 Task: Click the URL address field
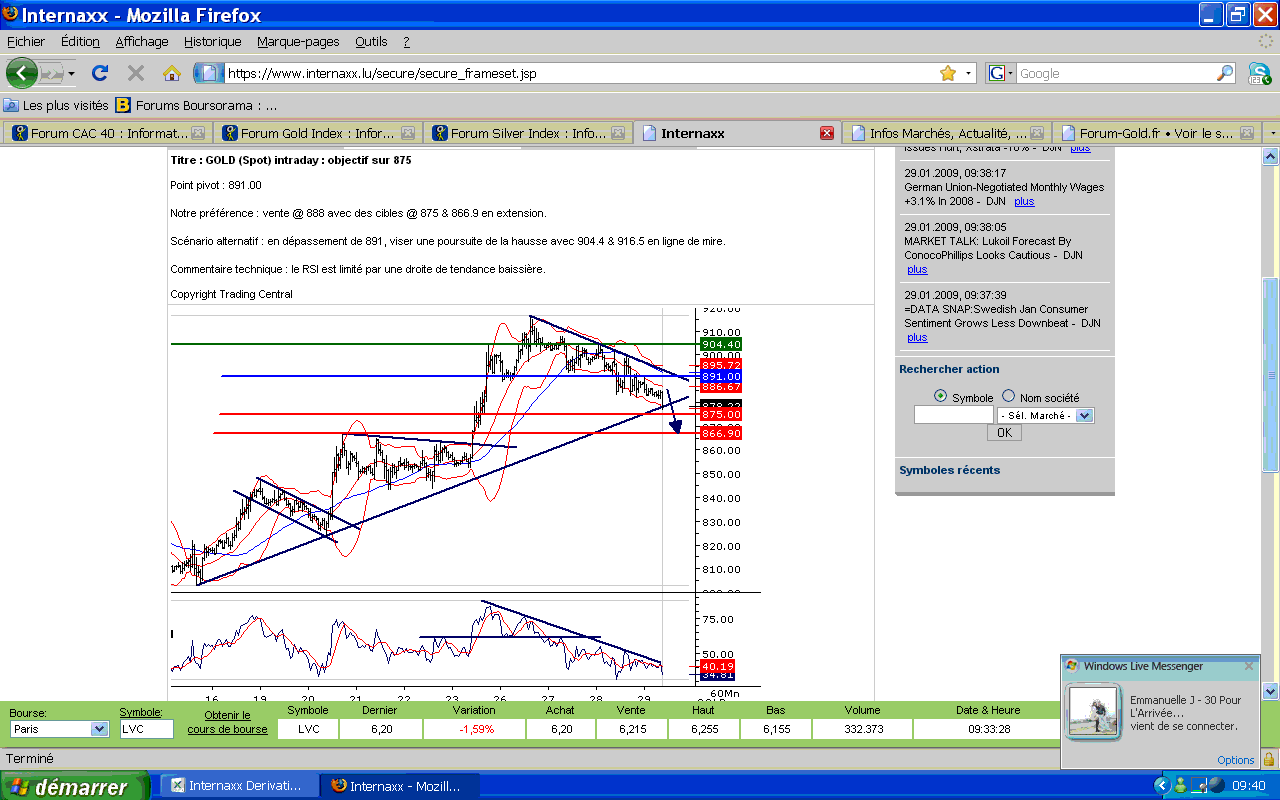coord(580,73)
